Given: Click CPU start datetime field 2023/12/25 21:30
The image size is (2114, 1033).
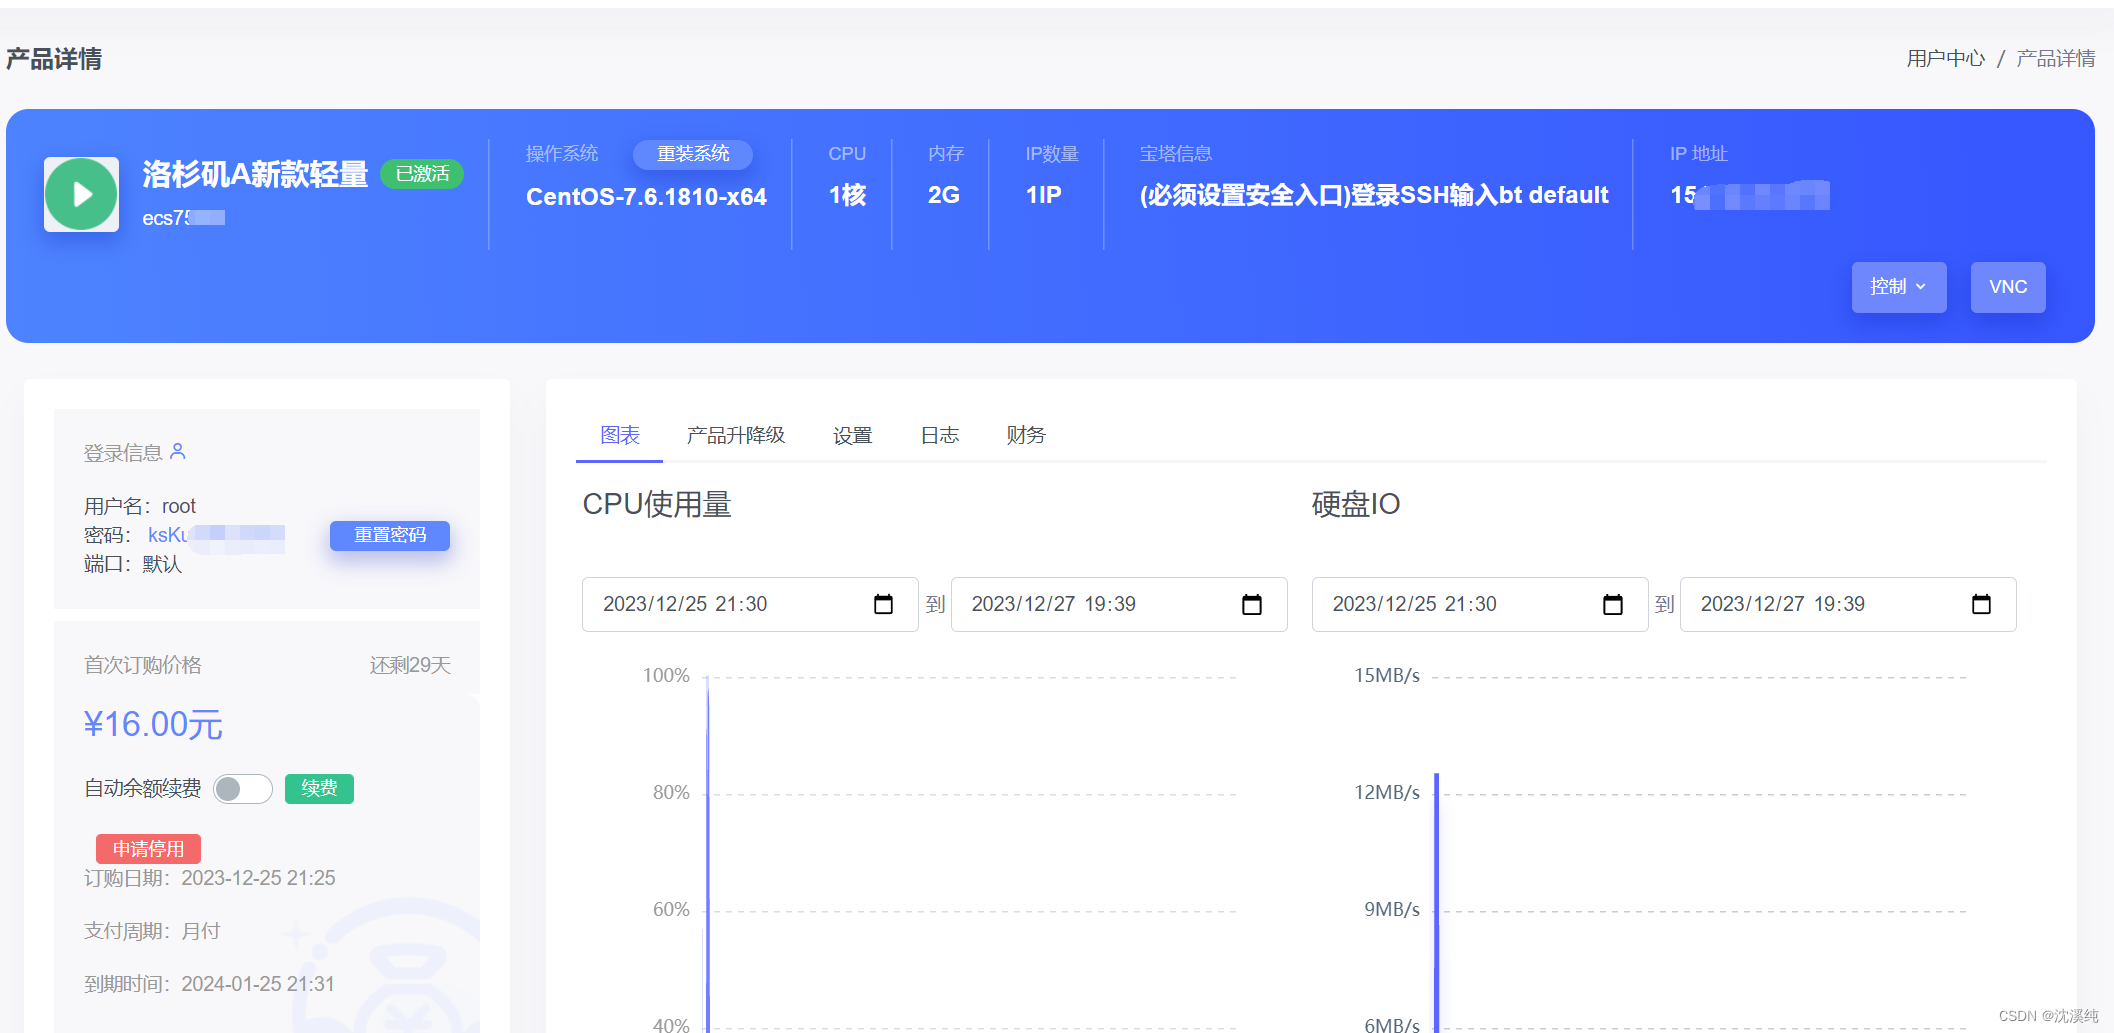Looking at the screenshot, I should [750, 604].
